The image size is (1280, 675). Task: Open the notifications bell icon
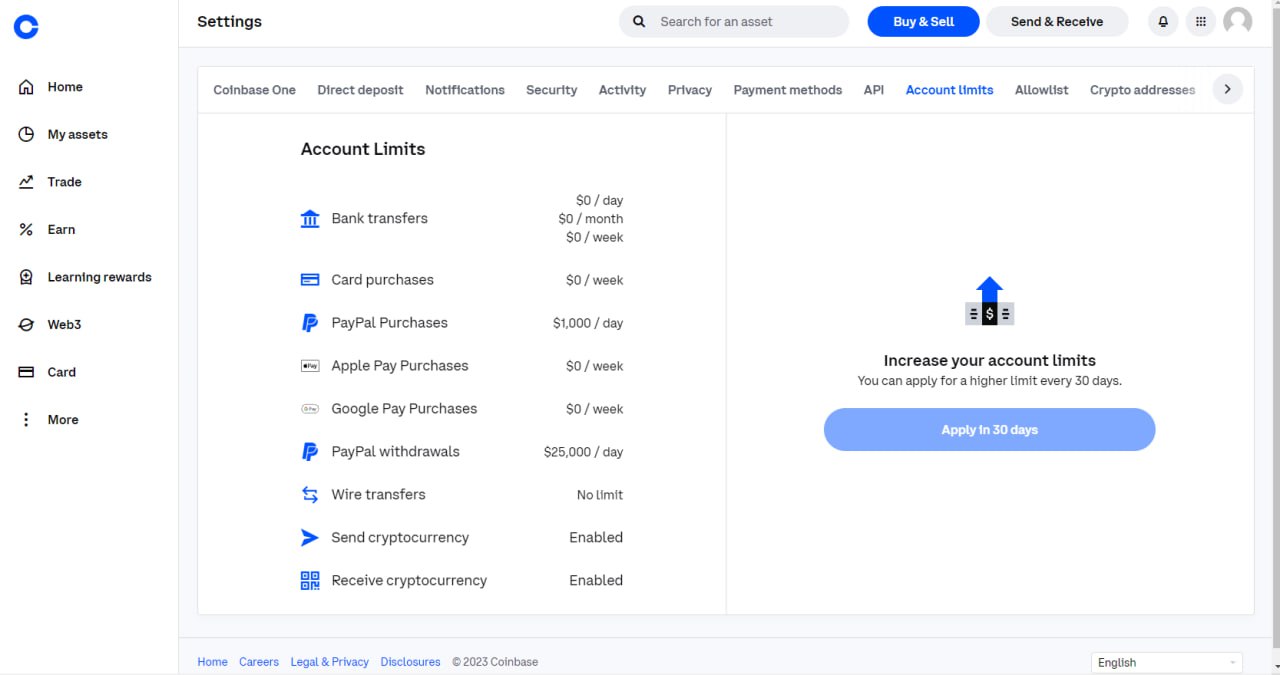(1163, 21)
